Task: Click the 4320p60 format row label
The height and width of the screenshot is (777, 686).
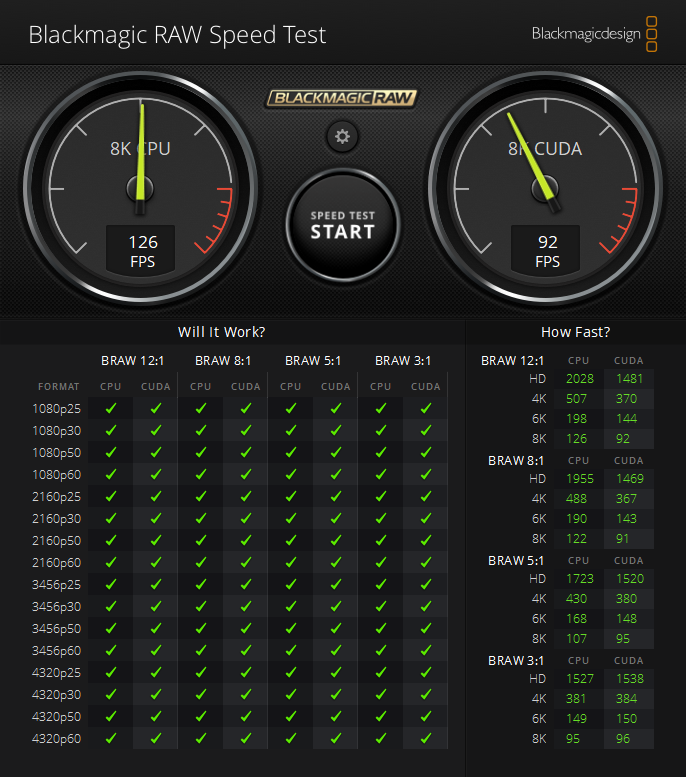Action: click(57, 739)
